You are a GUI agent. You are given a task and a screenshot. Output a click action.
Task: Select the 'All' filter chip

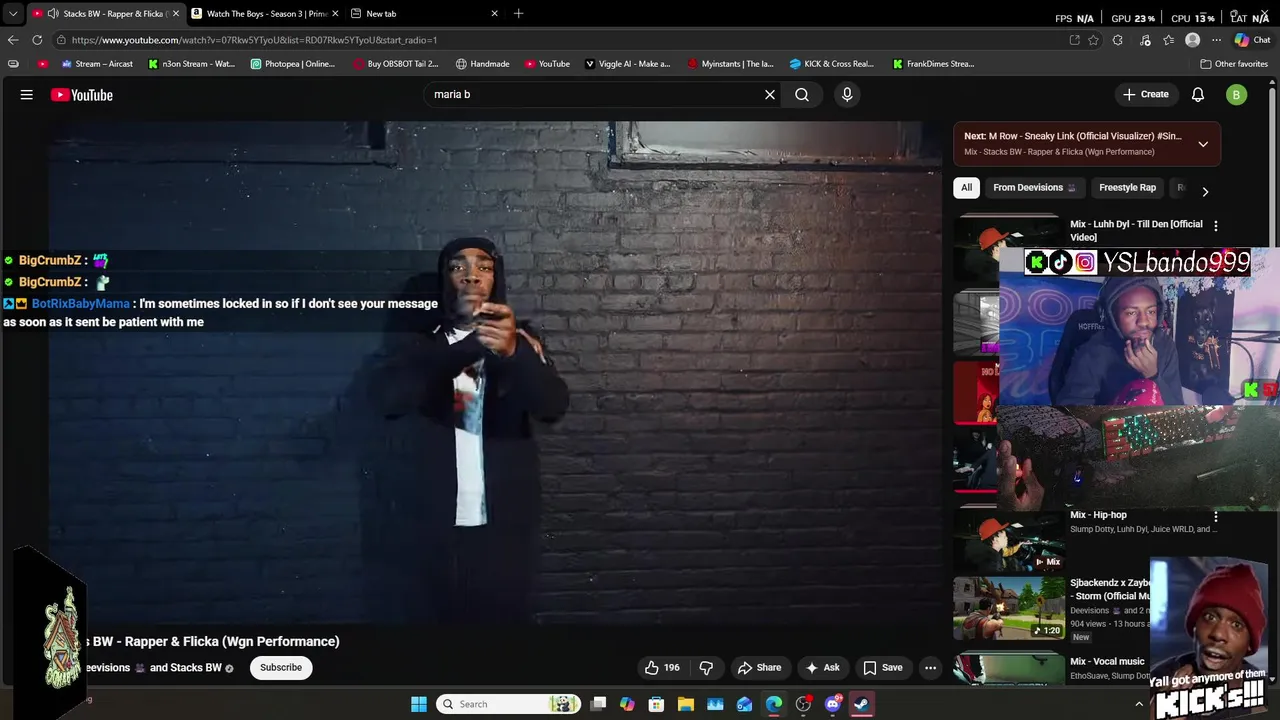point(966,188)
